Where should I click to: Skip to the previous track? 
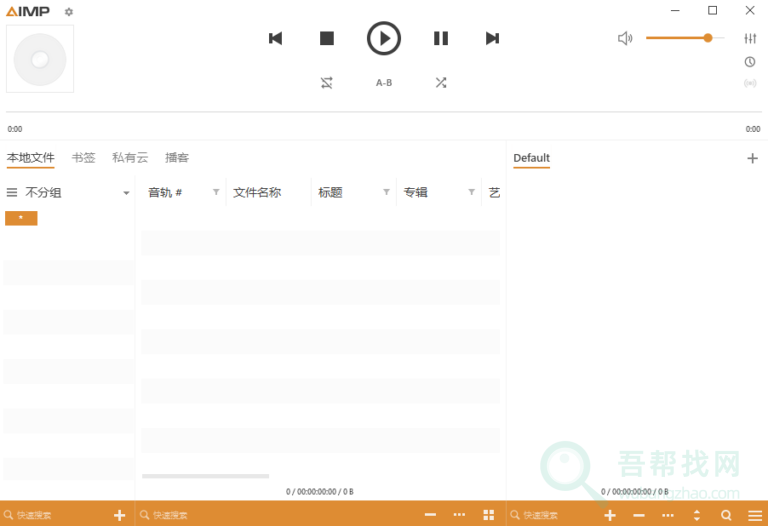coord(275,38)
